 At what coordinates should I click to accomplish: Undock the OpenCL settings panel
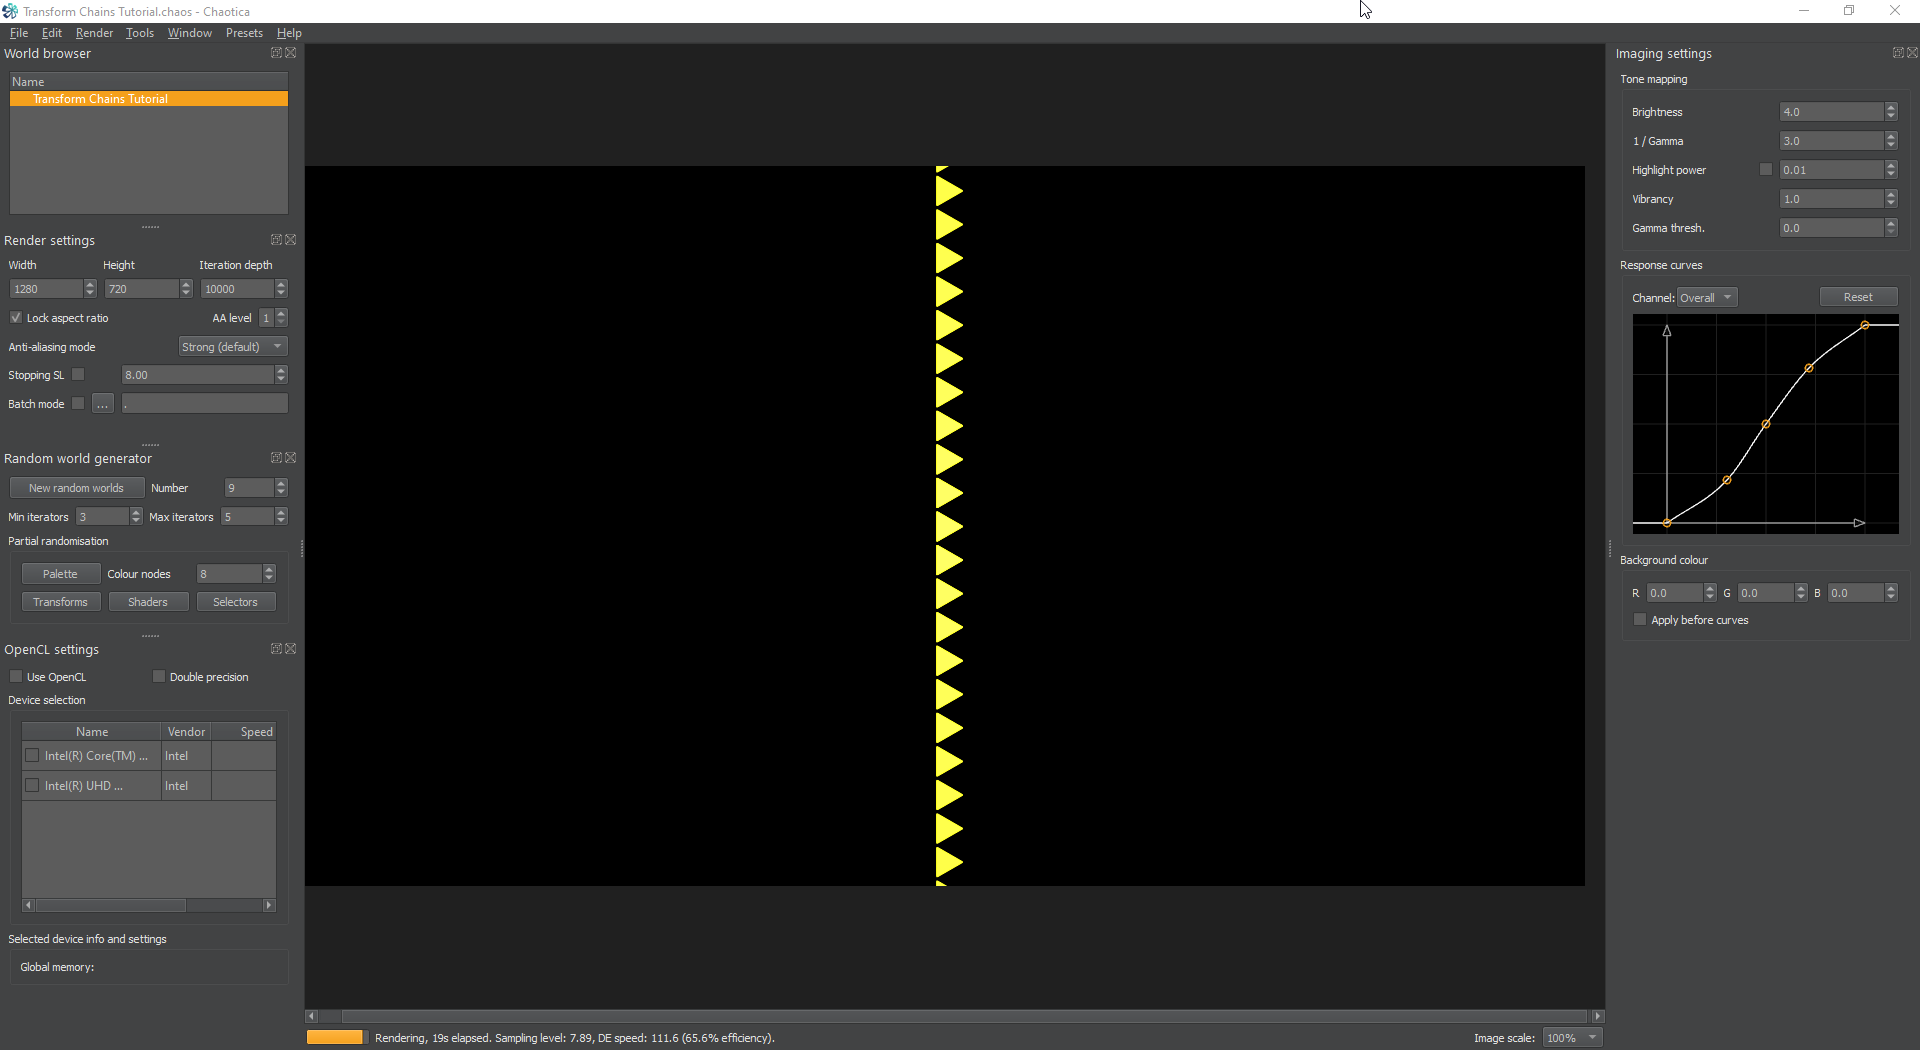[x=276, y=649]
